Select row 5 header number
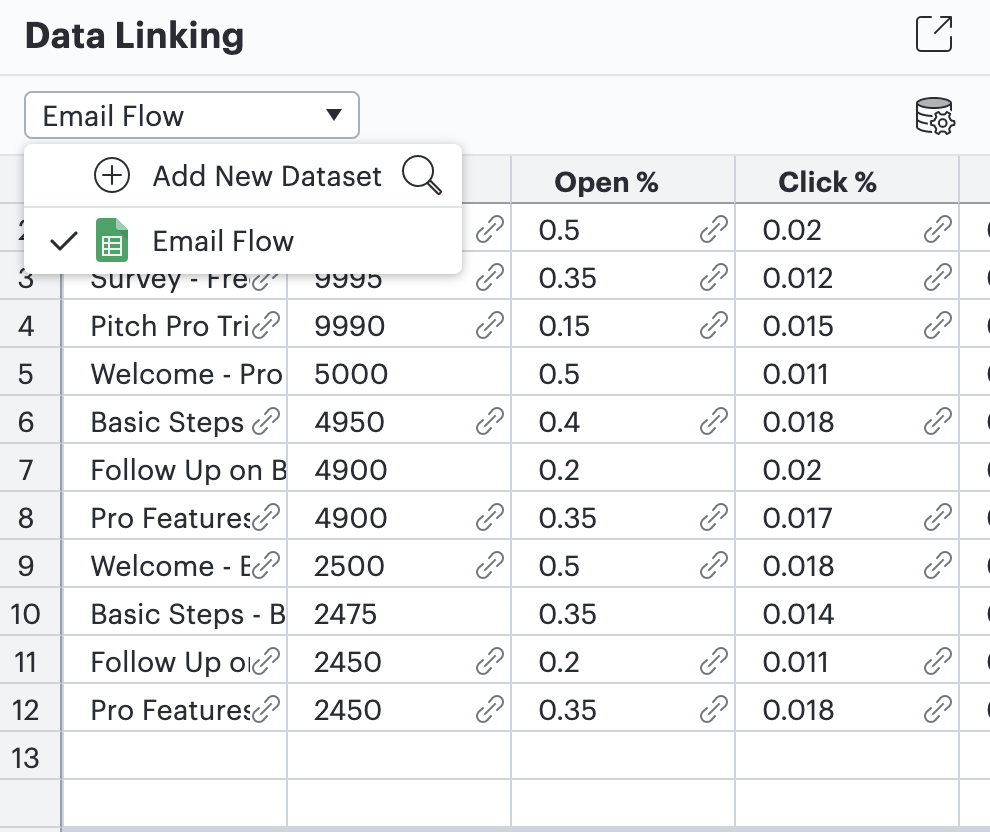The image size is (990, 832). click(x=26, y=374)
